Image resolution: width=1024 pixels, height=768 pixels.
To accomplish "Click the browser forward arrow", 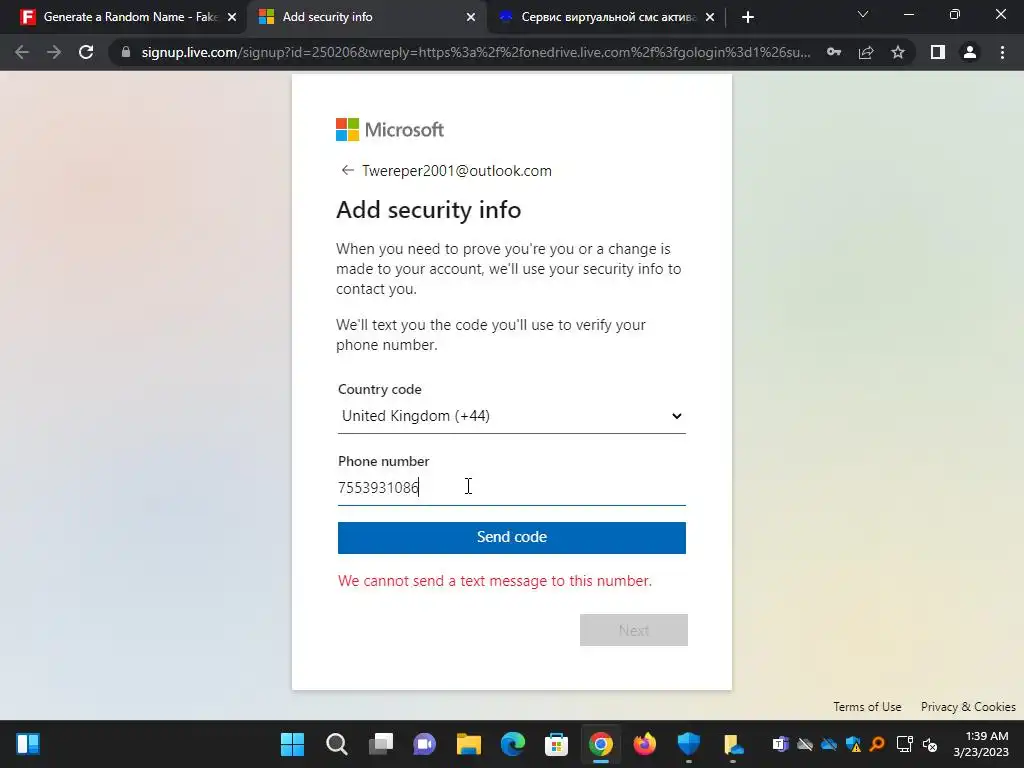I will click(x=54, y=52).
